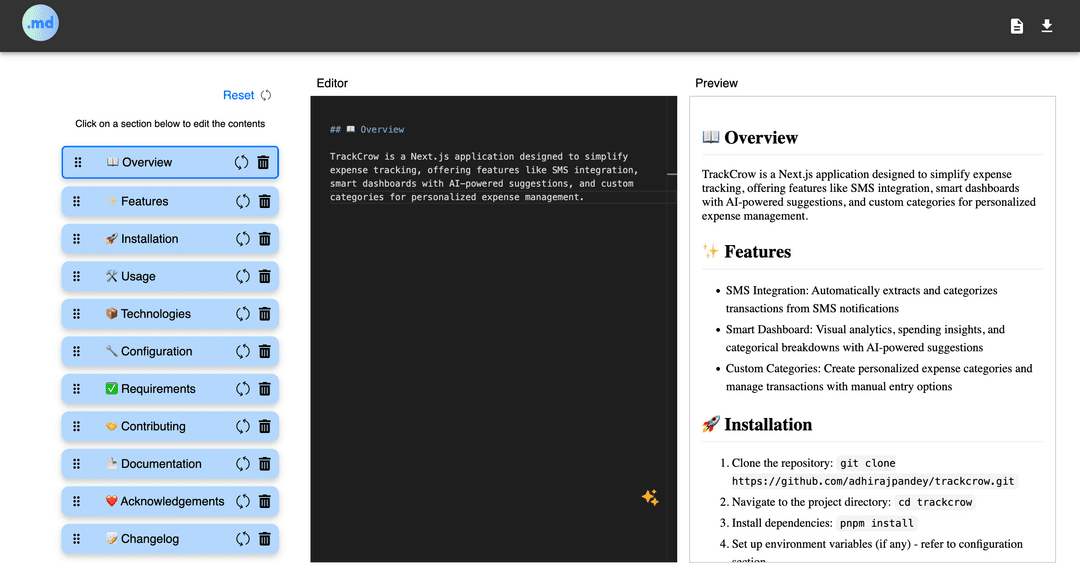This screenshot has height=584, width=1080.
Task: Delete the Installation section
Action: [264, 239]
